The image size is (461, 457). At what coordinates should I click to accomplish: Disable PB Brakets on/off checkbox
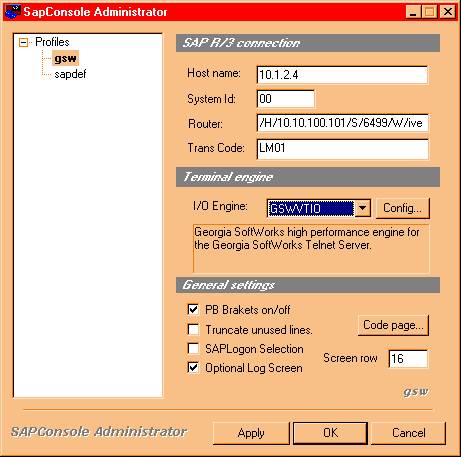coord(193,310)
